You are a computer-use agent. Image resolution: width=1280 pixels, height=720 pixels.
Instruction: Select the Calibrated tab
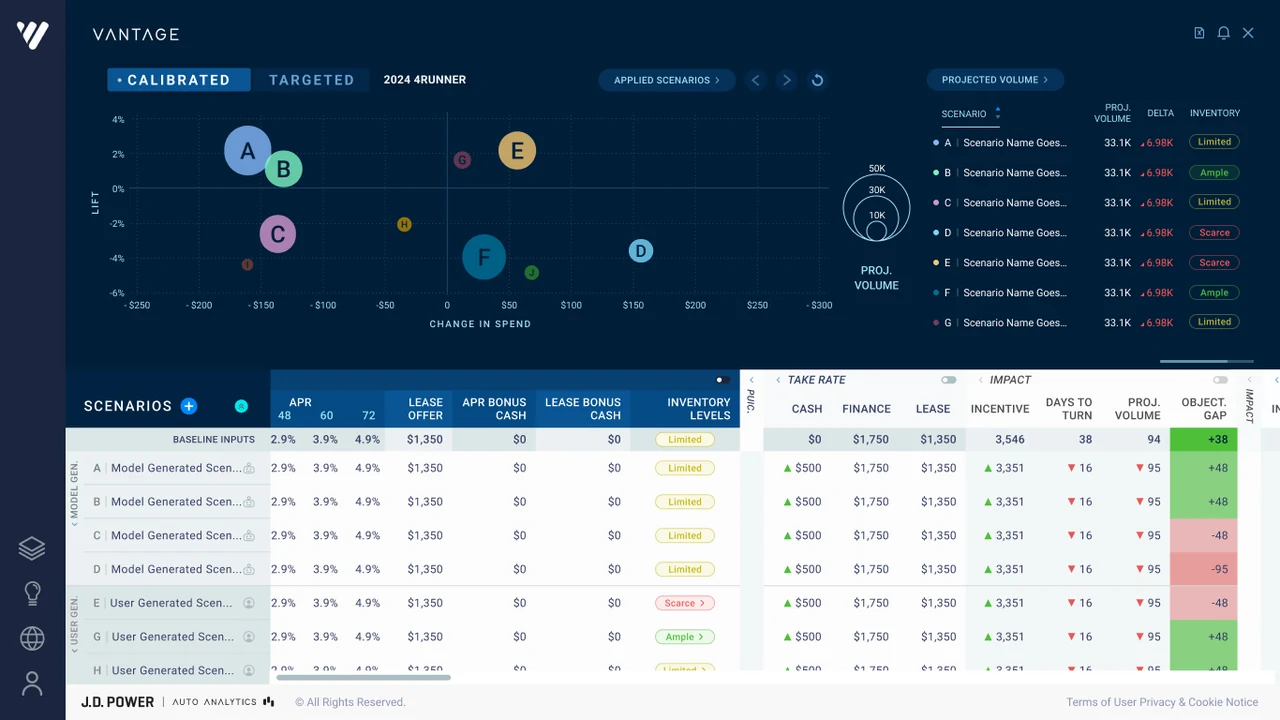[x=179, y=80]
